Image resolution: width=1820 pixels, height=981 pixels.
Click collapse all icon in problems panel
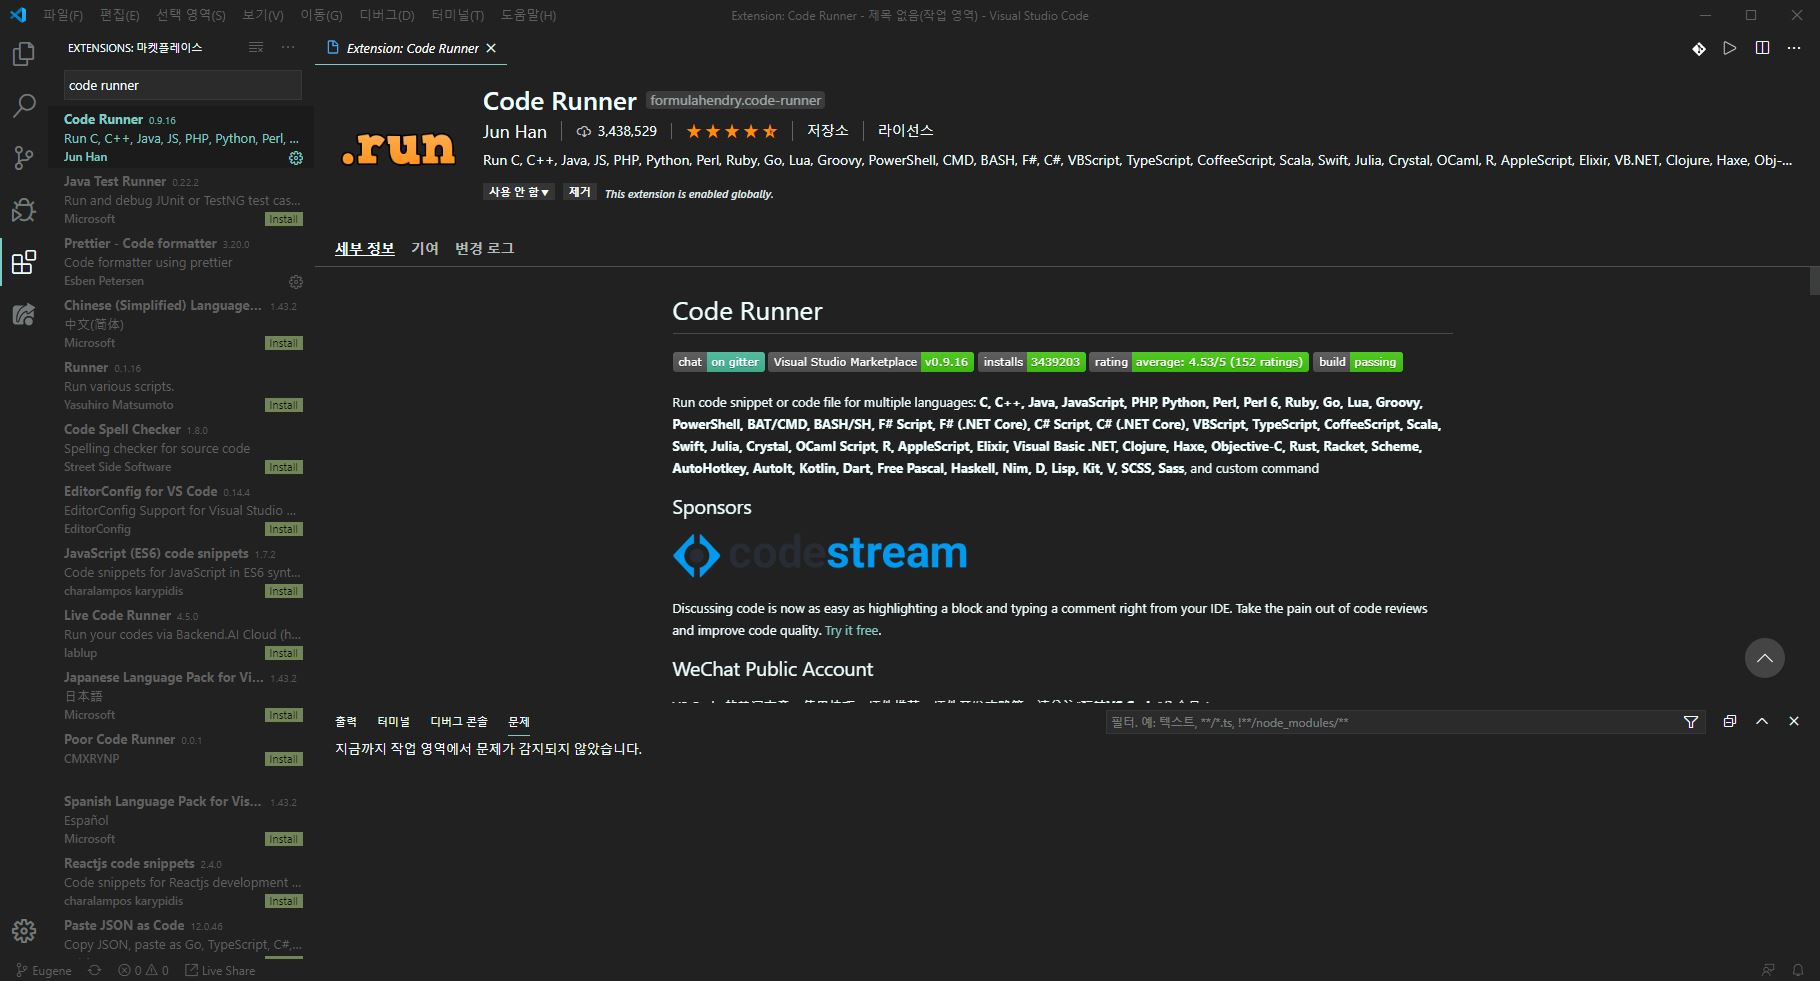coord(1730,721)
